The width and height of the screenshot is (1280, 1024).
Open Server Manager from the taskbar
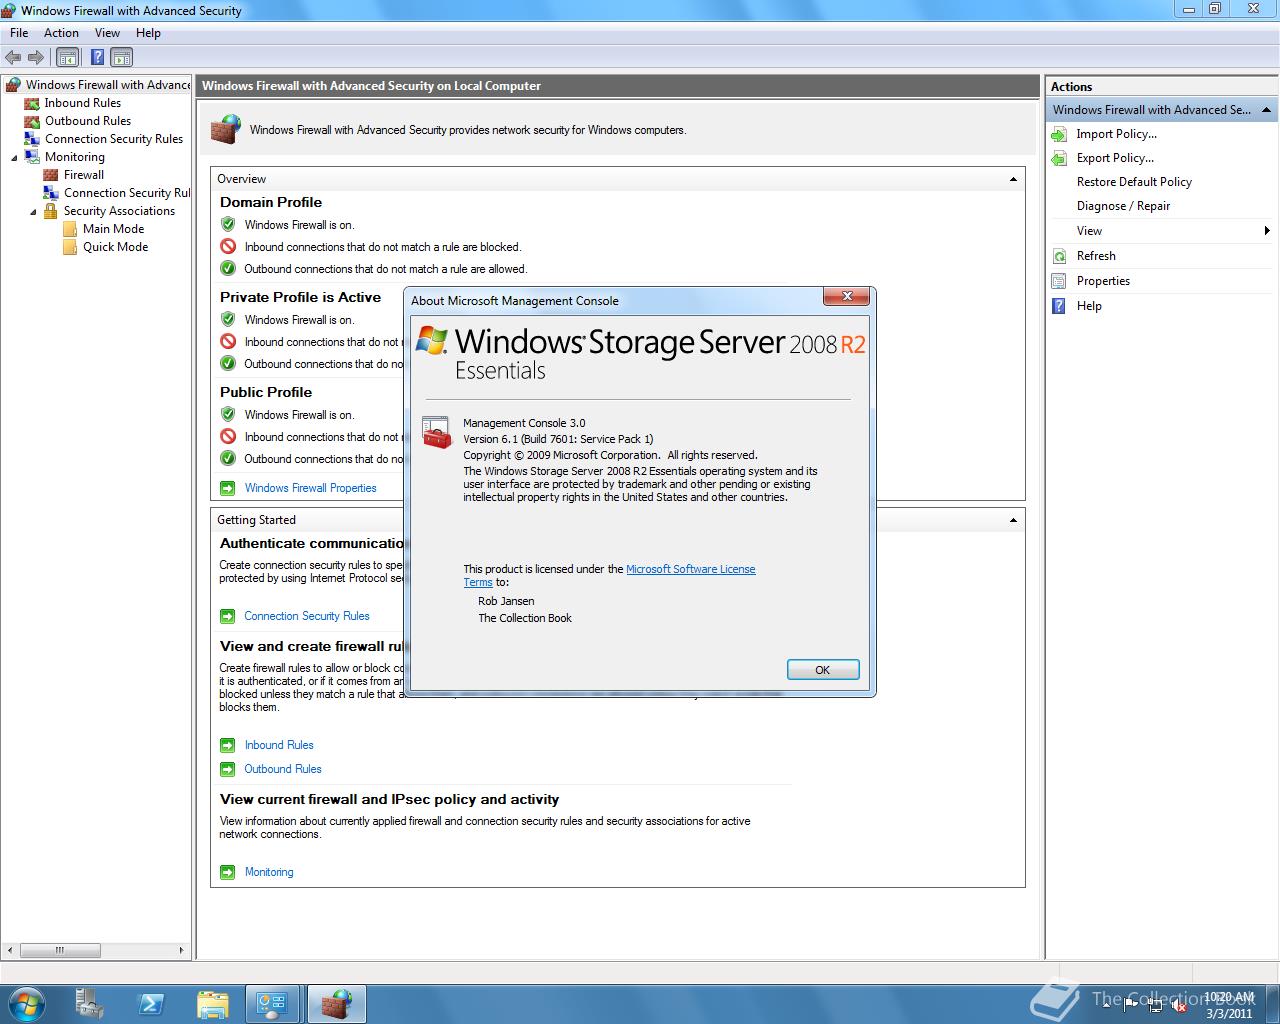[x=90, y=1004]
